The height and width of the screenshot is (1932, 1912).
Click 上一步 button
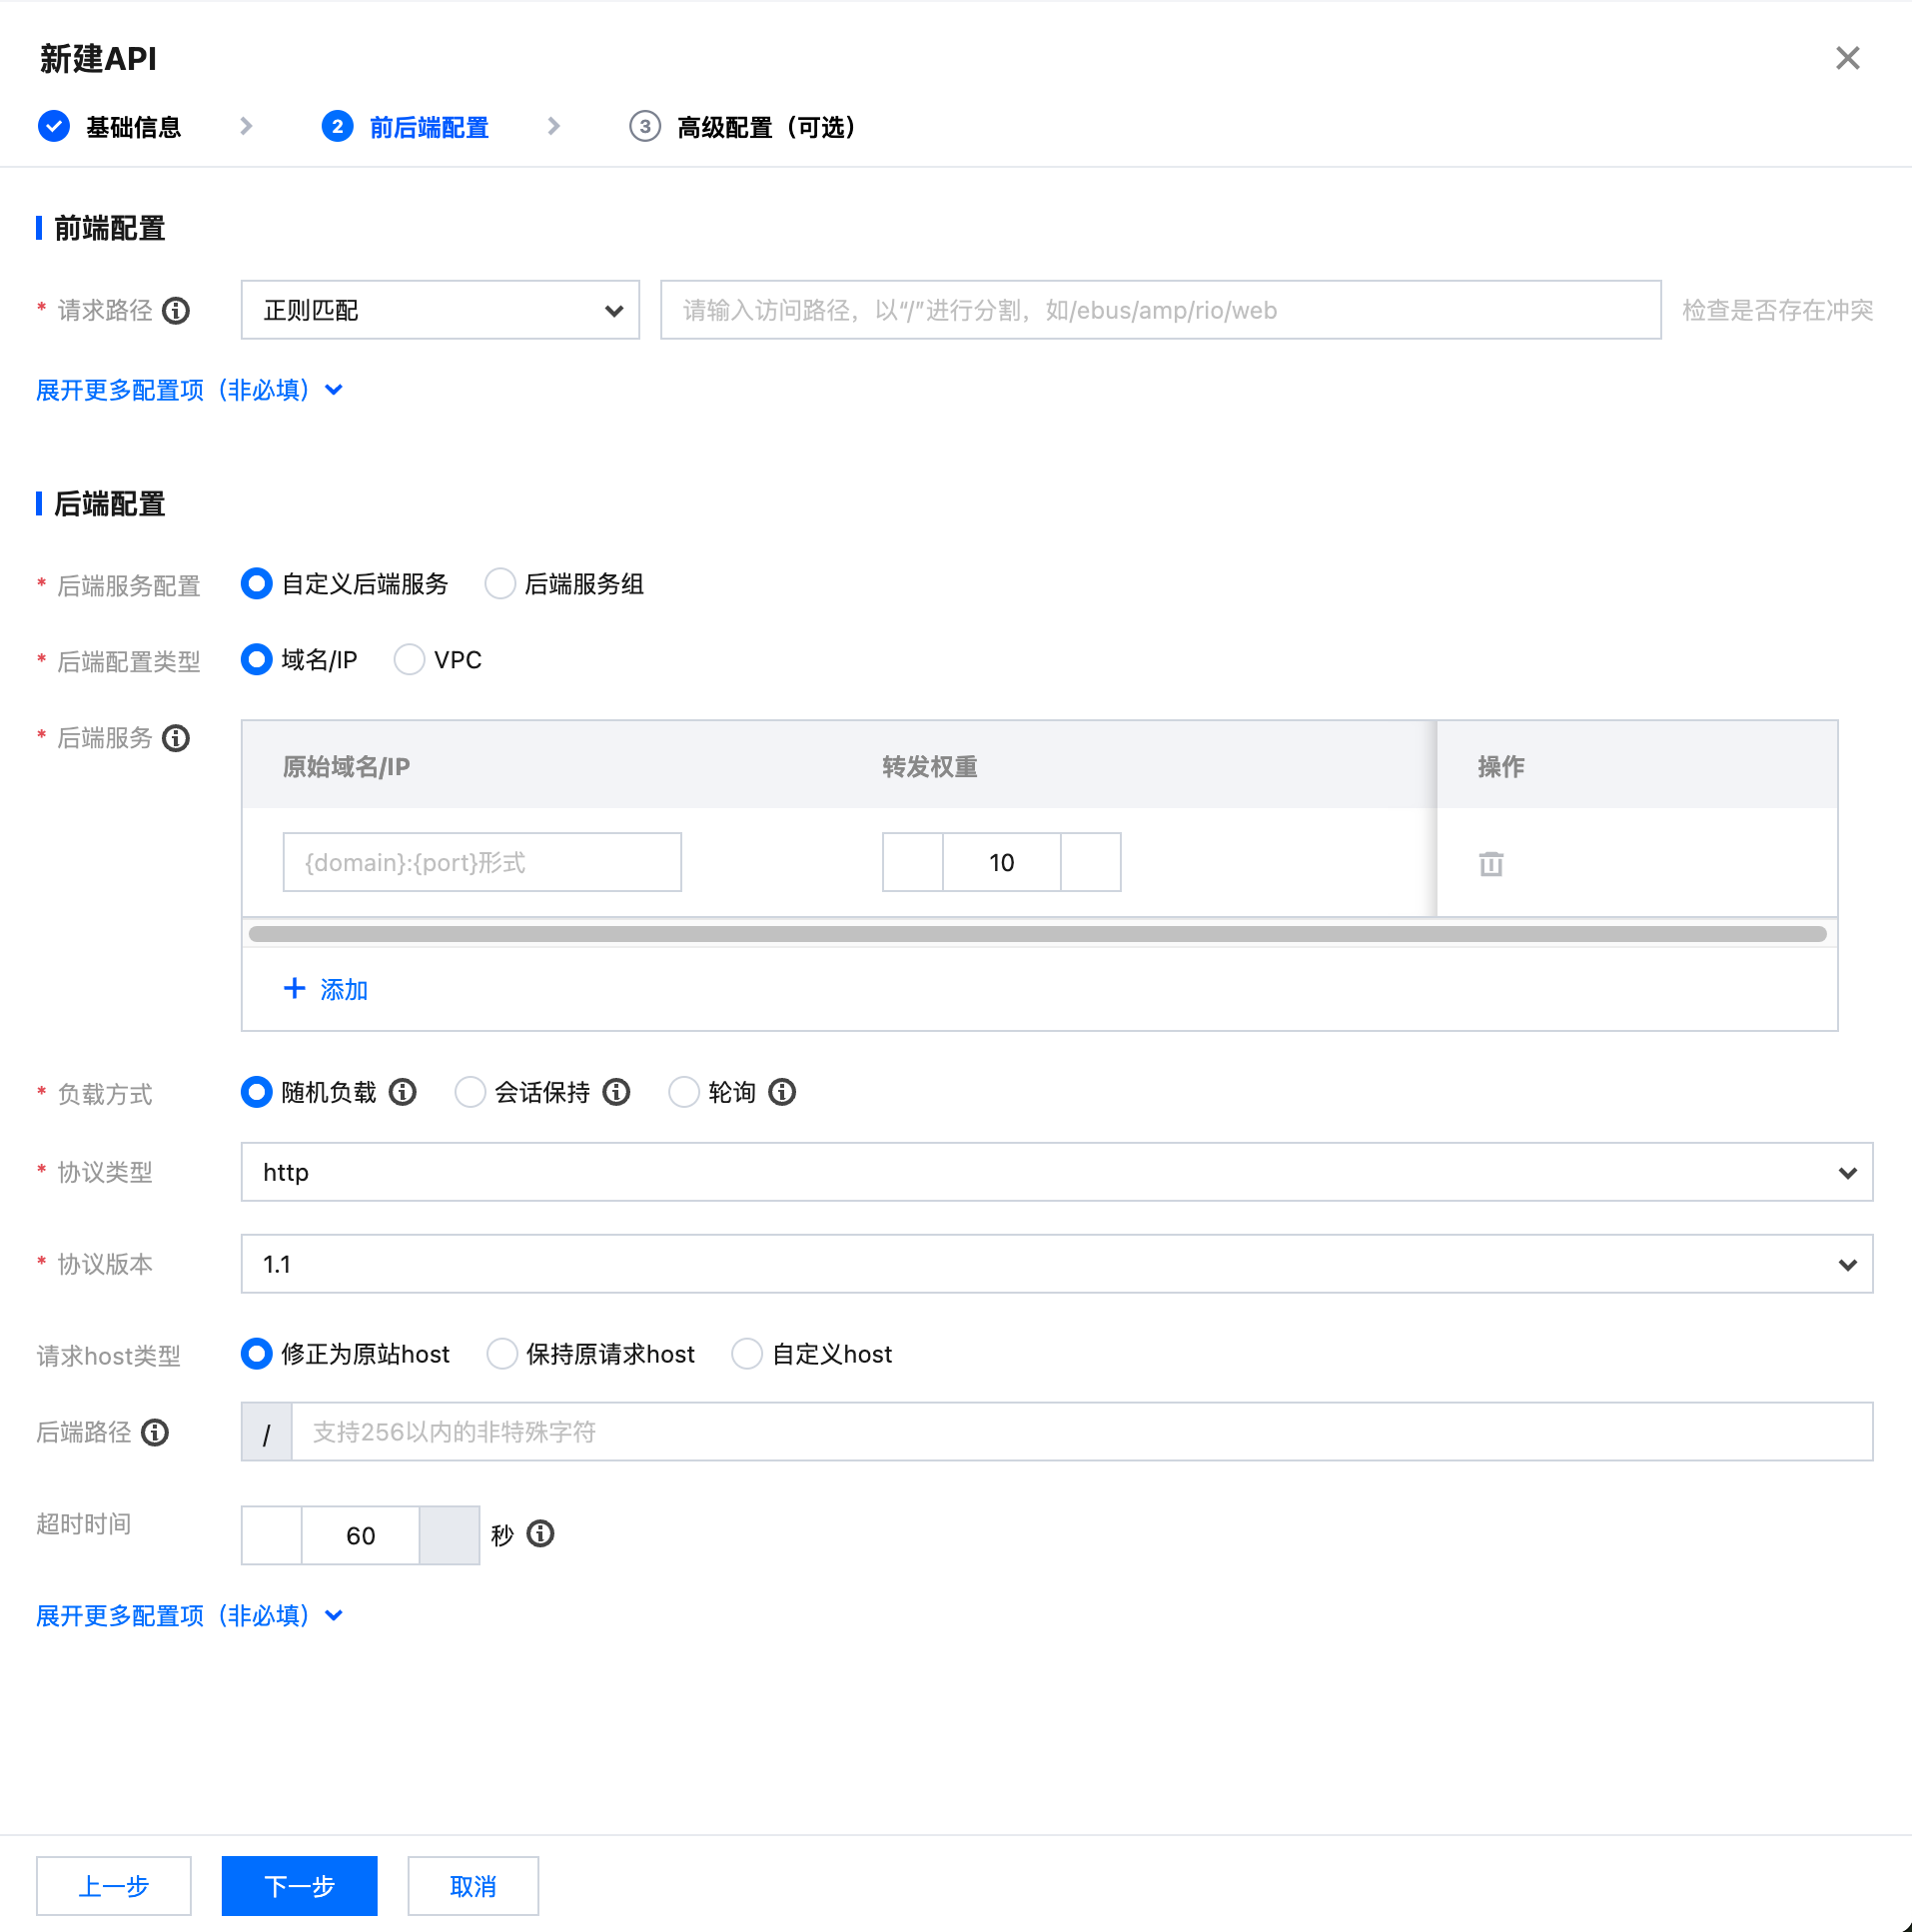[114, 1886]
